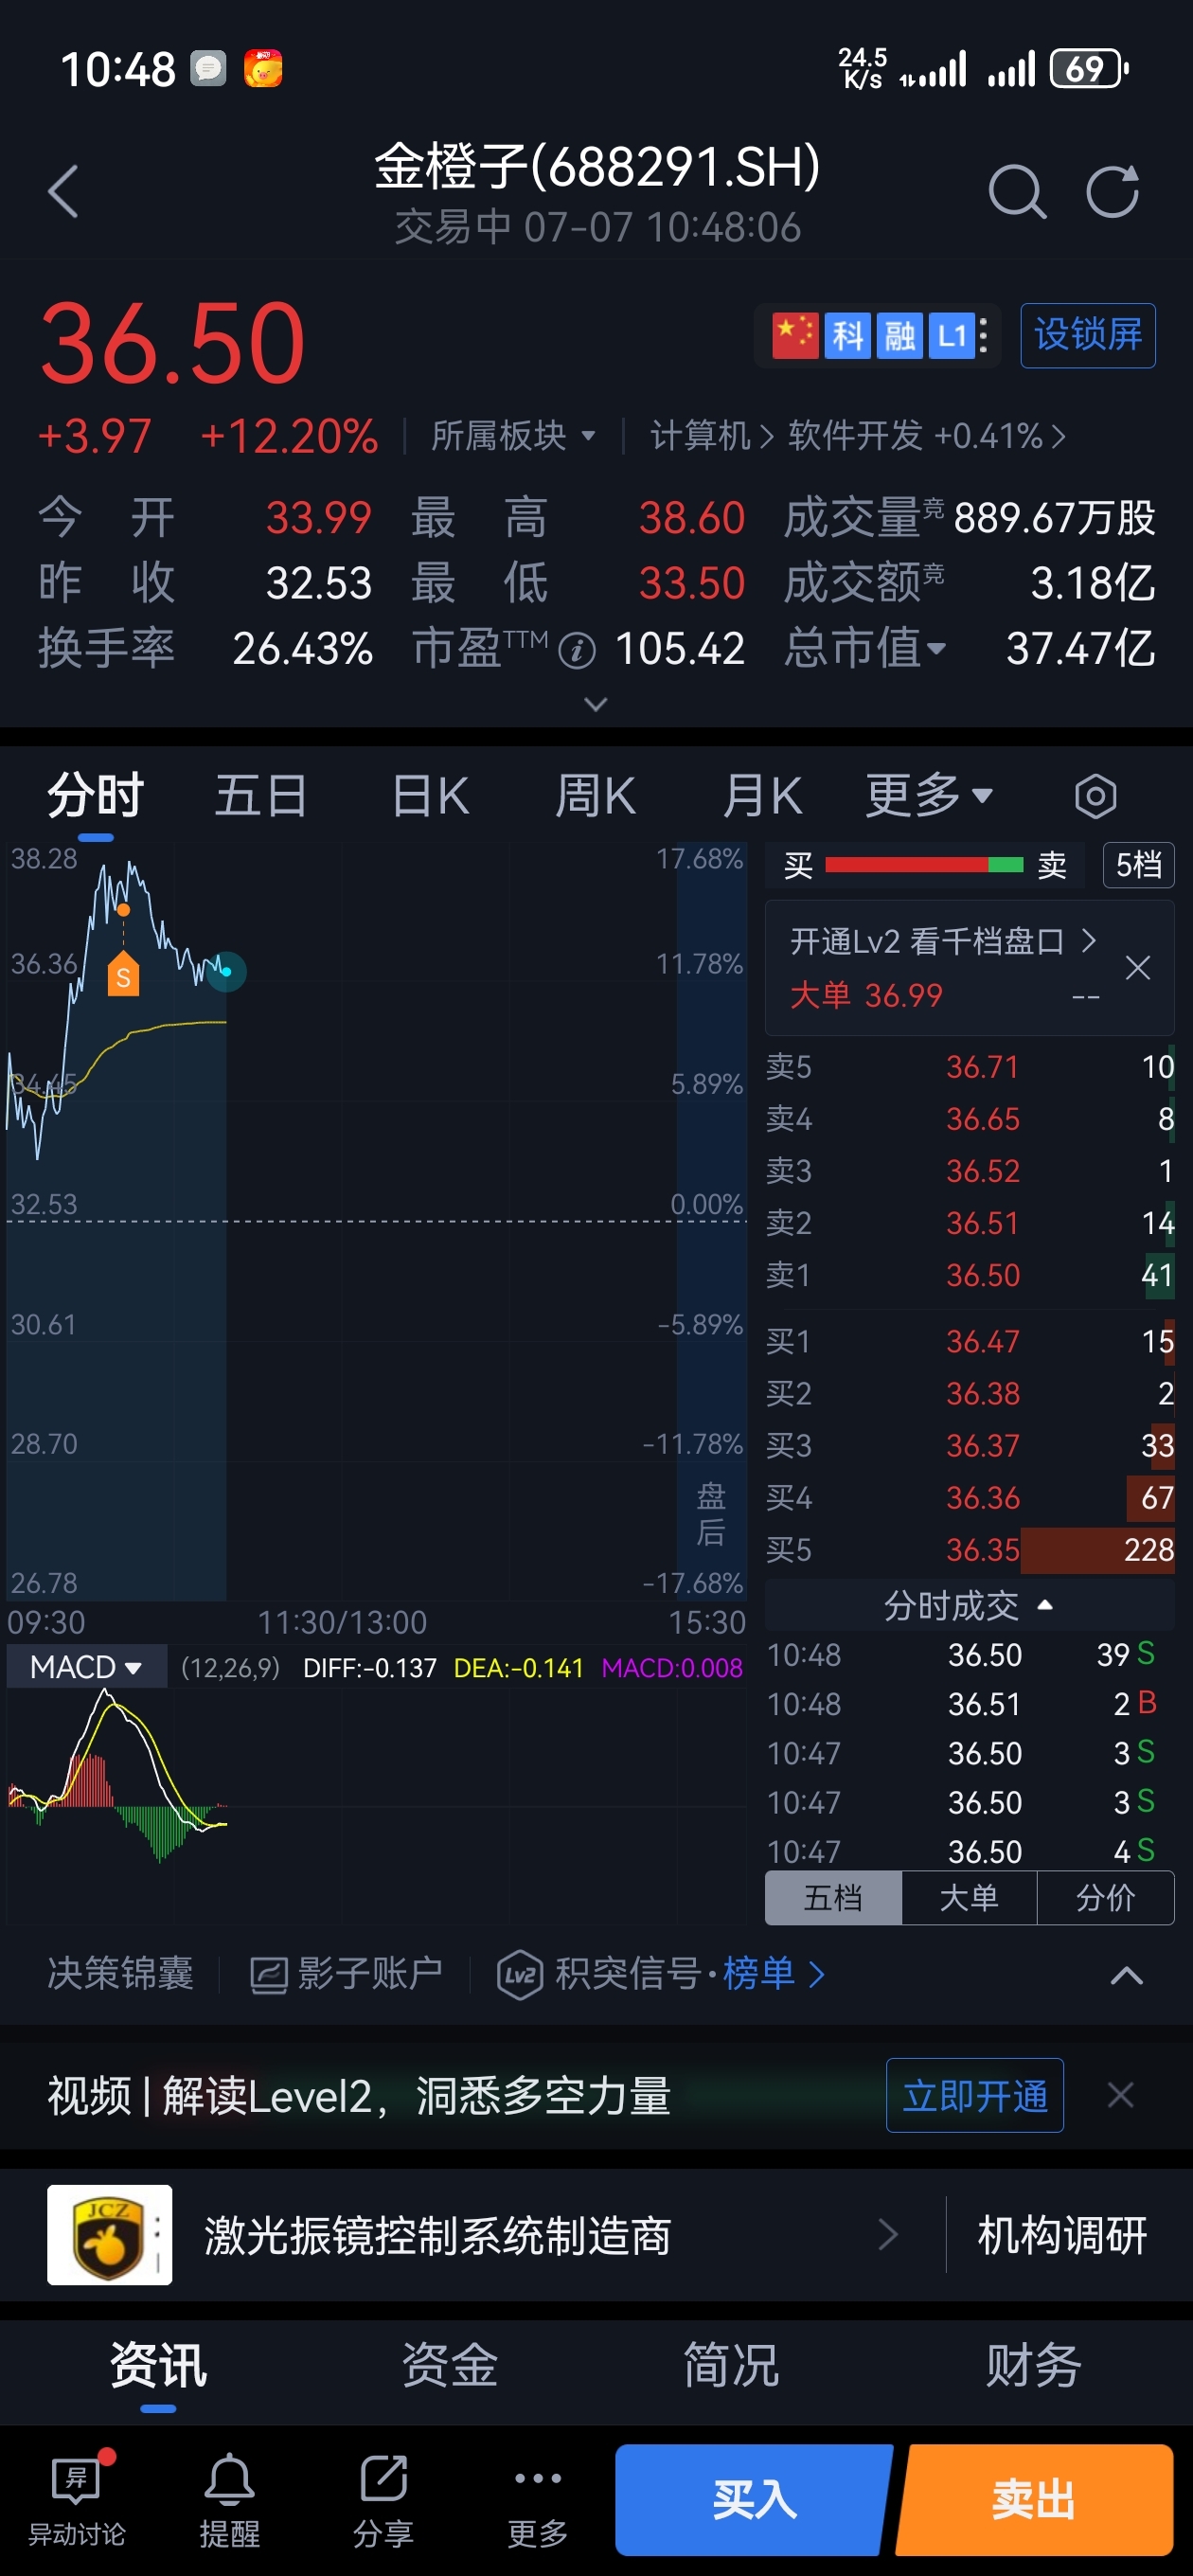Switch to 周K chart tab
The height and width of the screenshot is (2576, 1193).
click(x=596, y=797)
